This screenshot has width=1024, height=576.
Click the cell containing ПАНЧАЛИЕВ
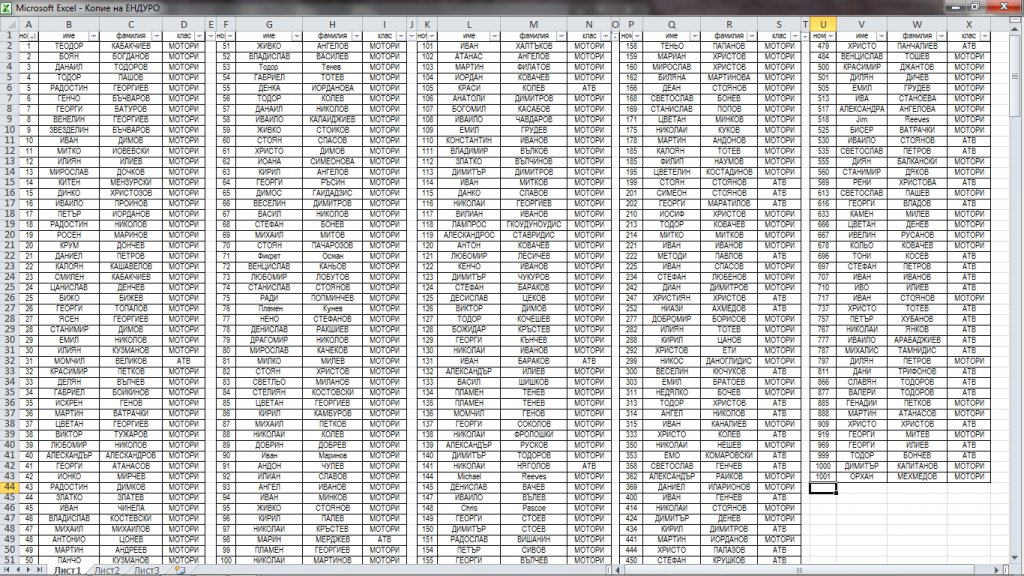click(917, 46)
